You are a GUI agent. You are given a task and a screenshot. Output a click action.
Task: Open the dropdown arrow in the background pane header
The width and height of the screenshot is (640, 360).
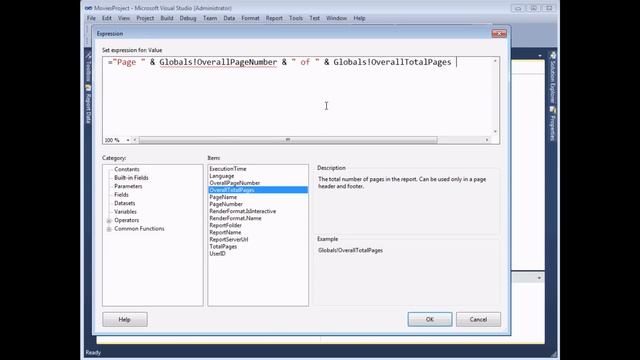point(540,56)
